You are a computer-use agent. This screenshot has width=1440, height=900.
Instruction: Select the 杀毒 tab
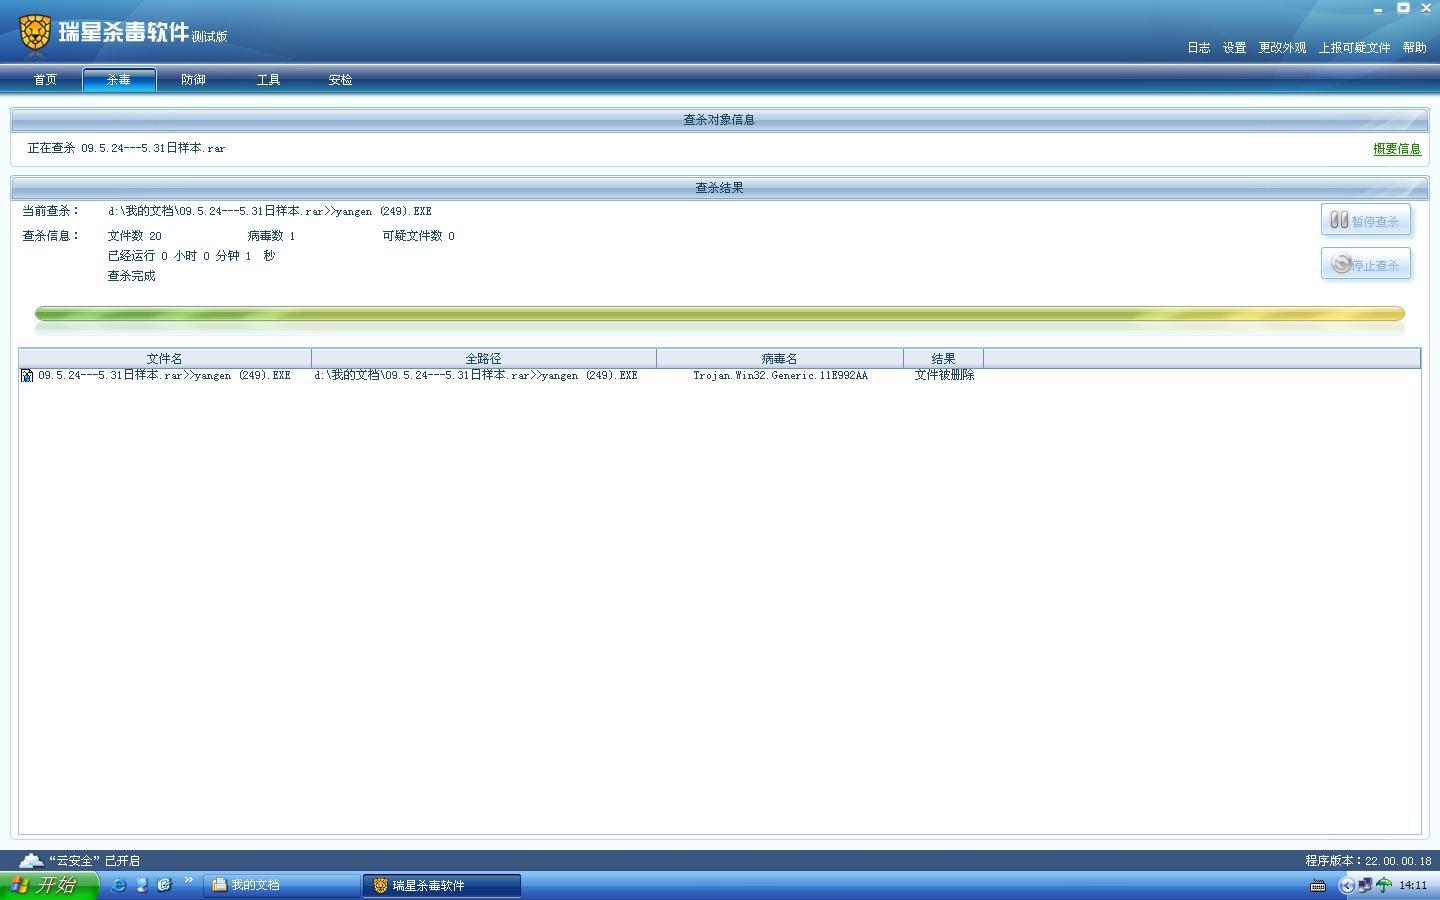pos(119,80)
